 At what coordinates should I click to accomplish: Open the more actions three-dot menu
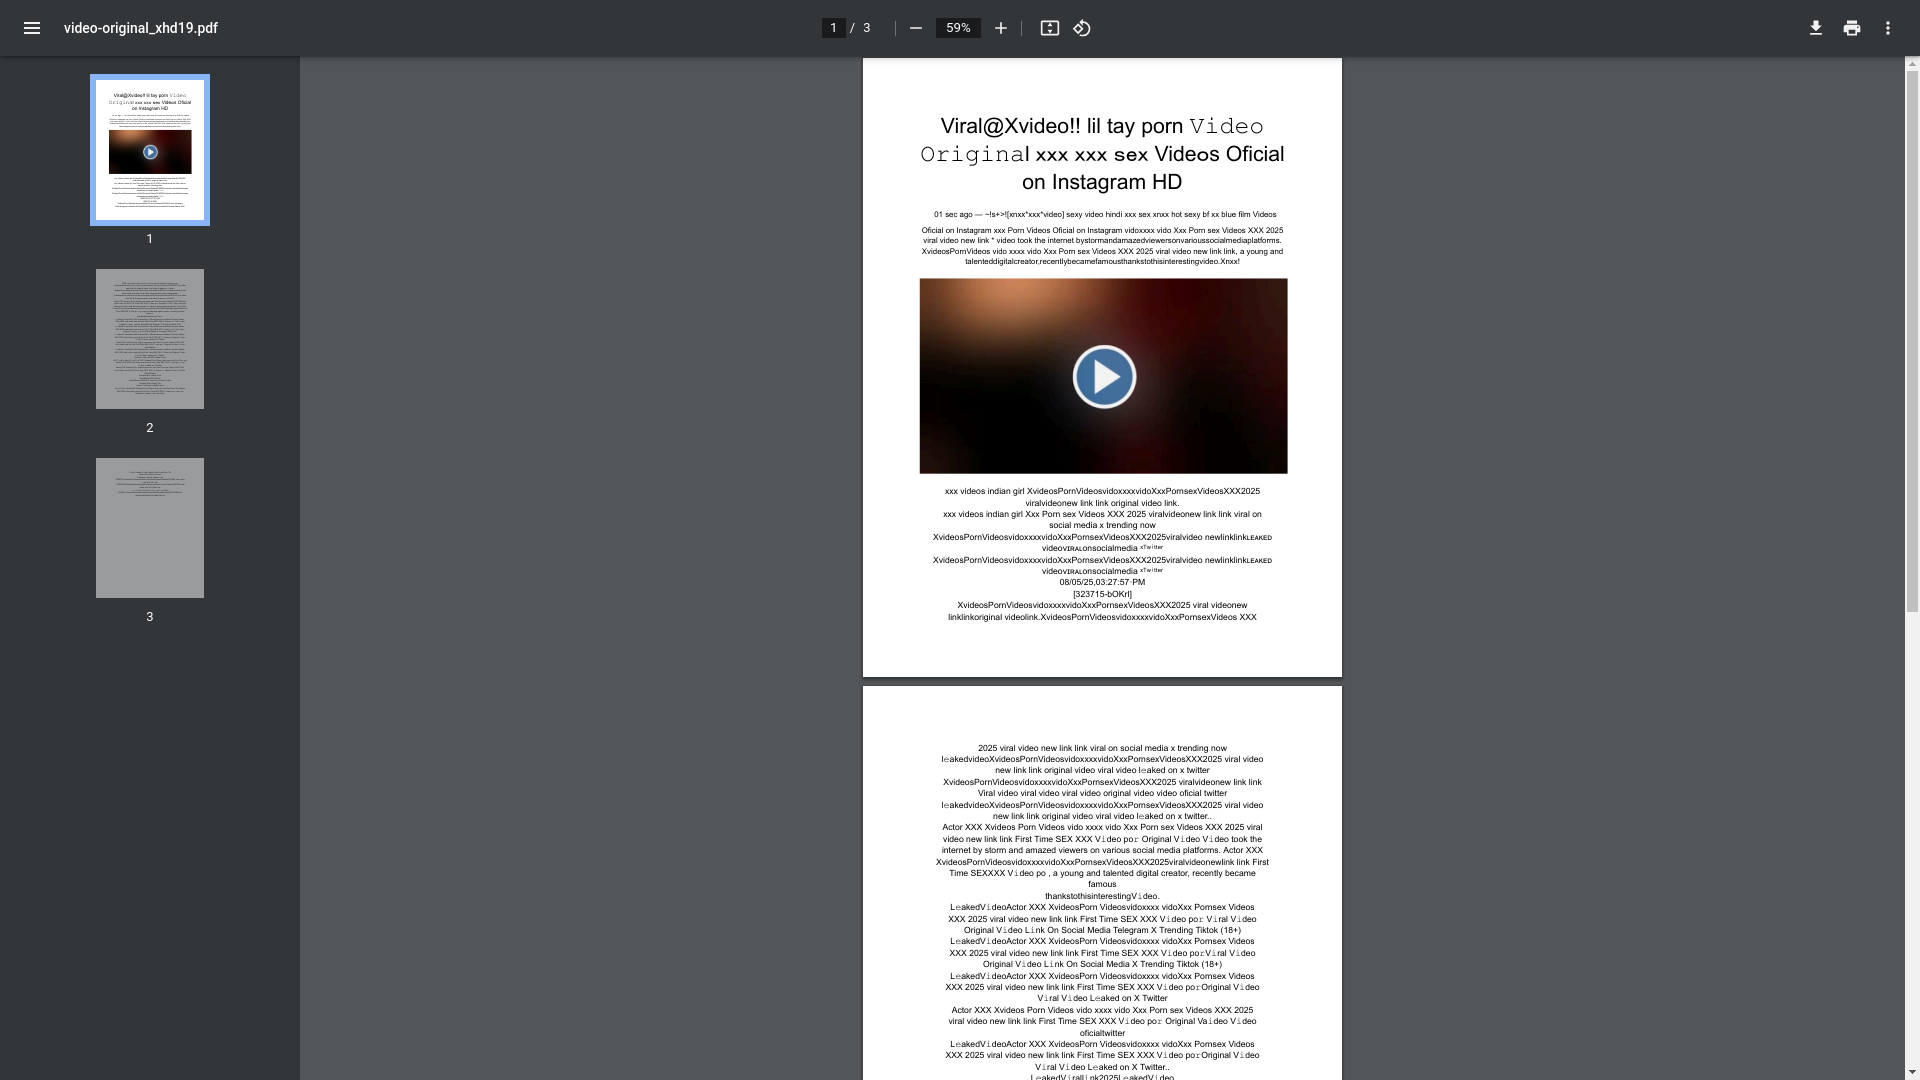pos(1887,28)
